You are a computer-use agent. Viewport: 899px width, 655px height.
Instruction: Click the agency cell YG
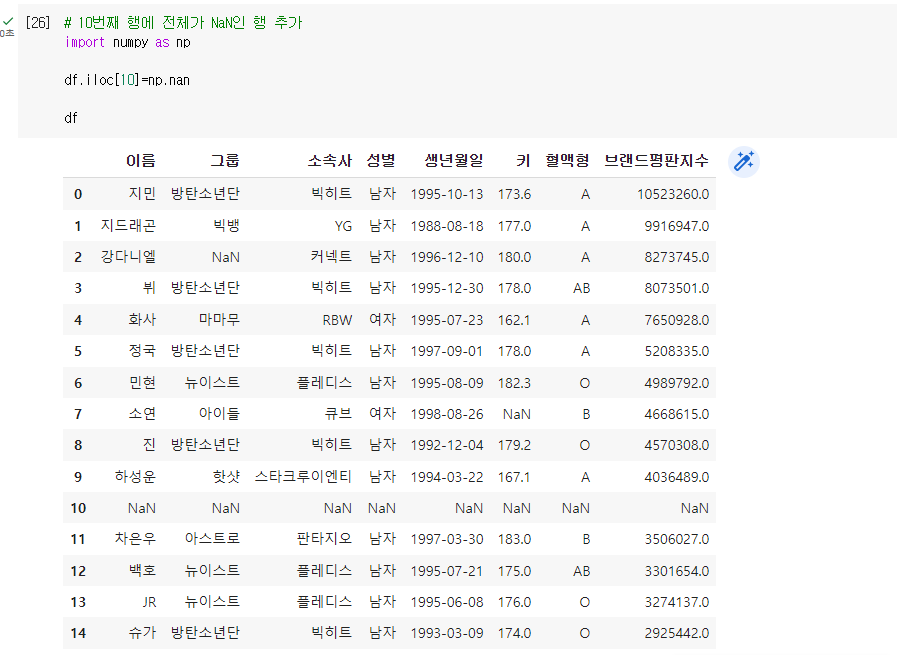[343, 226]
